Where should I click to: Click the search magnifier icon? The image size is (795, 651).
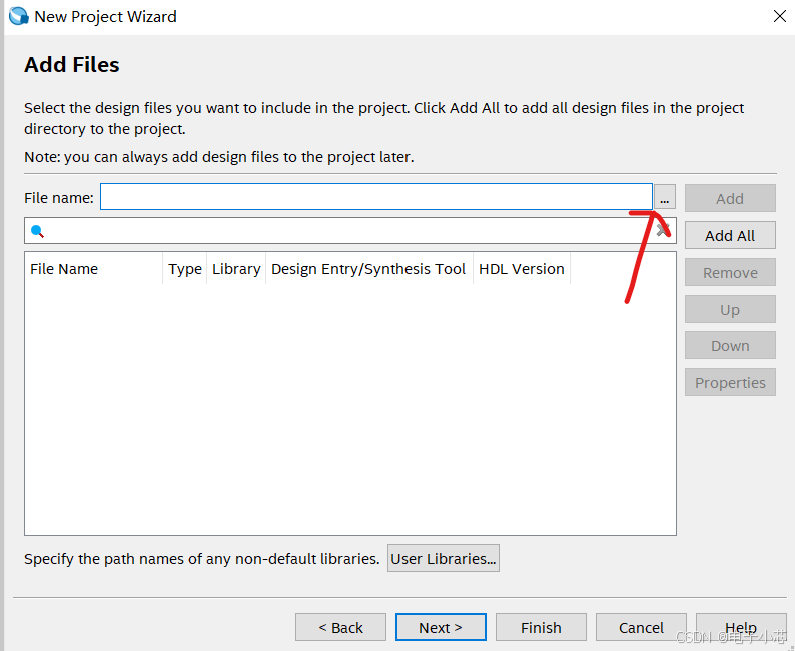pos(38,231)
